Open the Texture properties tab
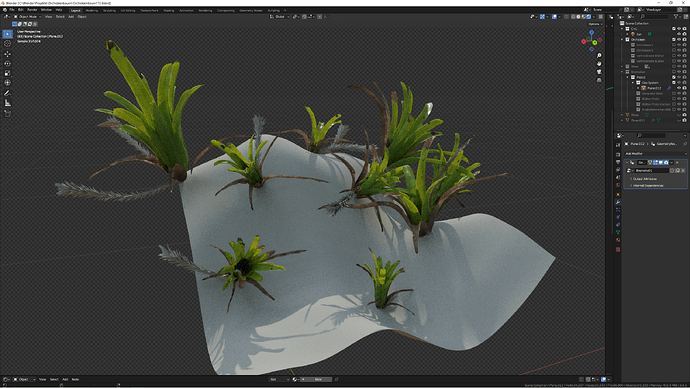The height and width of the screenshot is (388, 690). 618,249
